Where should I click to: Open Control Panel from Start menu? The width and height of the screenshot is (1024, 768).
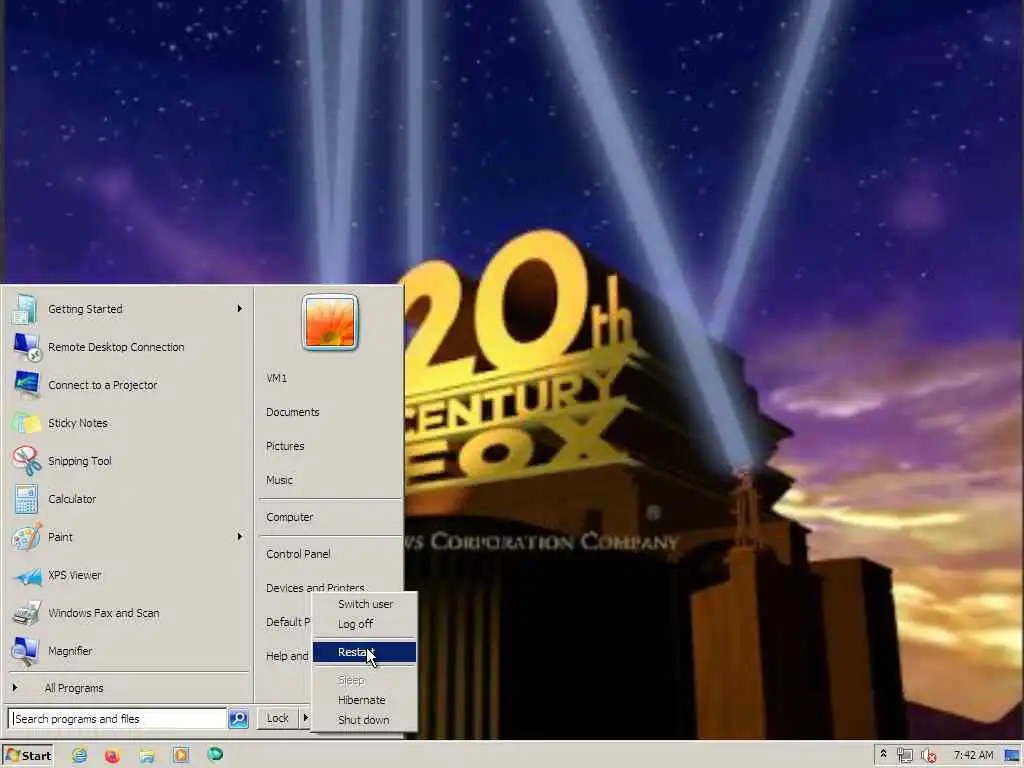click(298, 554)
